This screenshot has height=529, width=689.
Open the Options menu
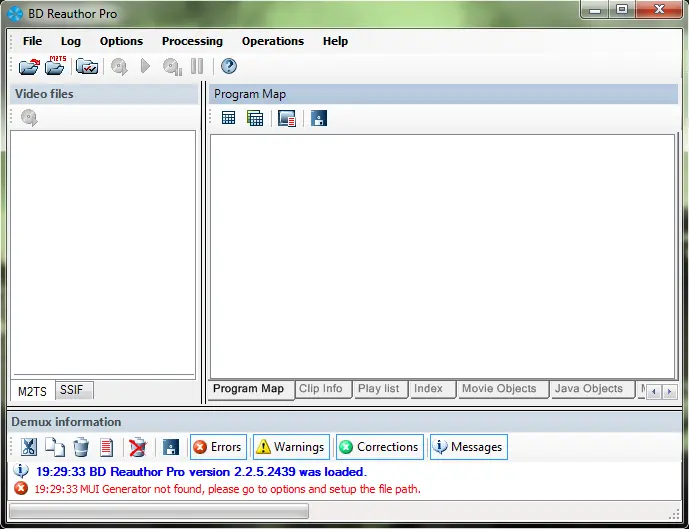point(121,41)
